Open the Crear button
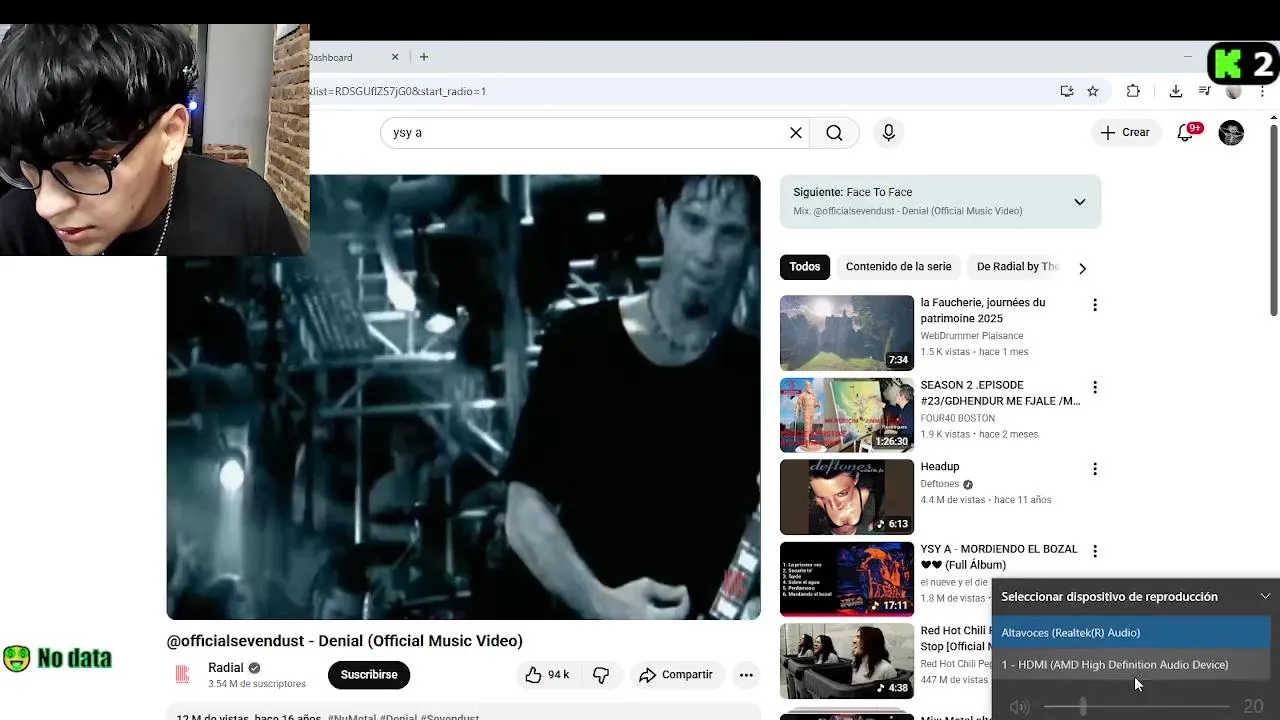The width and height of the screenshot is (1280, 720). tap(1125, 132)
